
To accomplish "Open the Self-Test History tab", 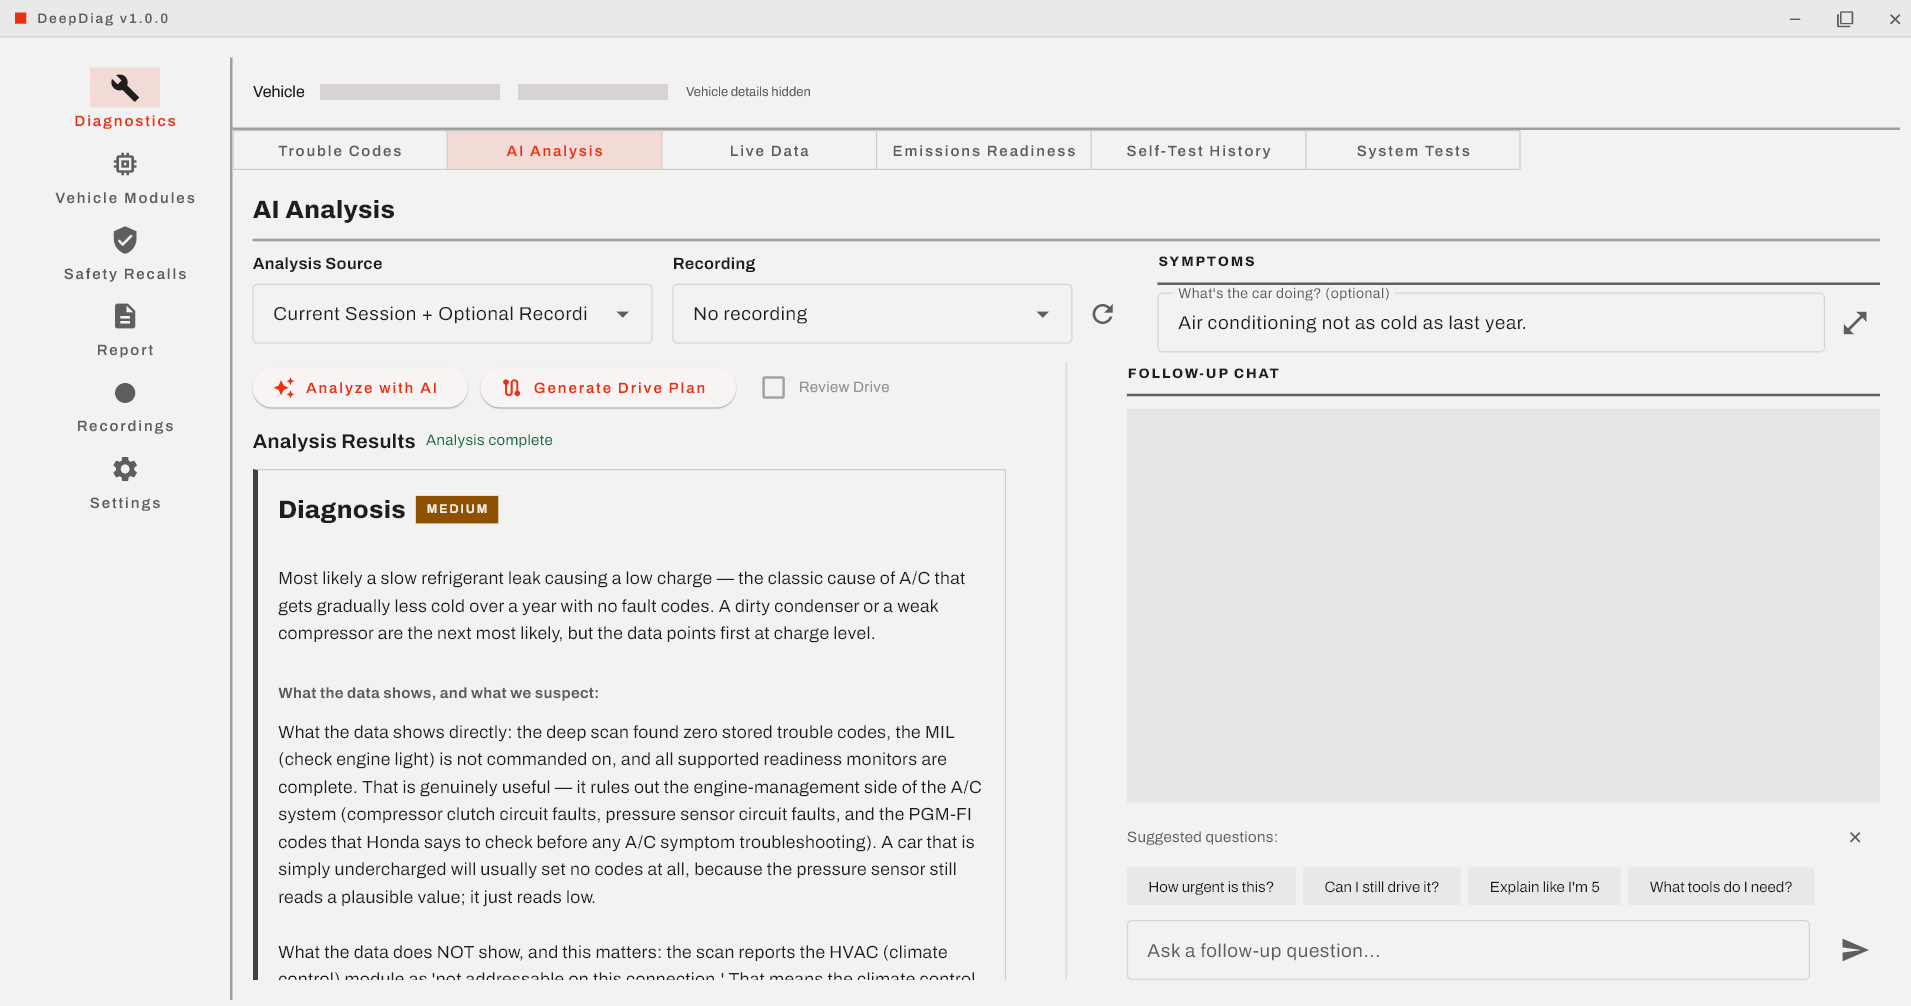I will pyautogui.click(x=1198, y=151).
